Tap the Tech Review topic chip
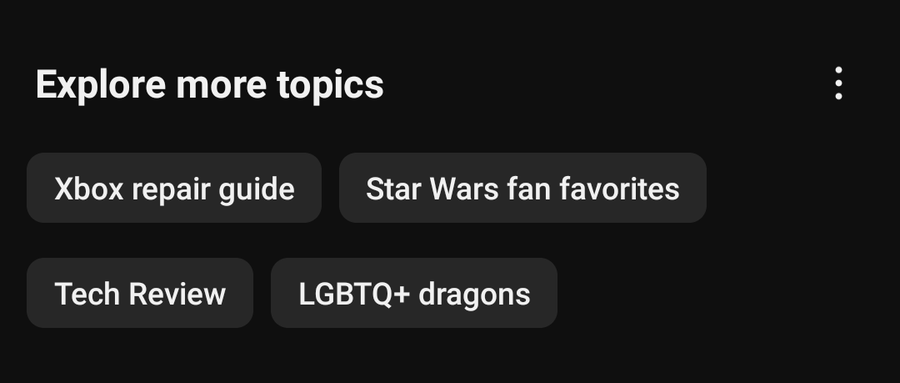Viewport: 900px width, 383px height. (140, 293)
